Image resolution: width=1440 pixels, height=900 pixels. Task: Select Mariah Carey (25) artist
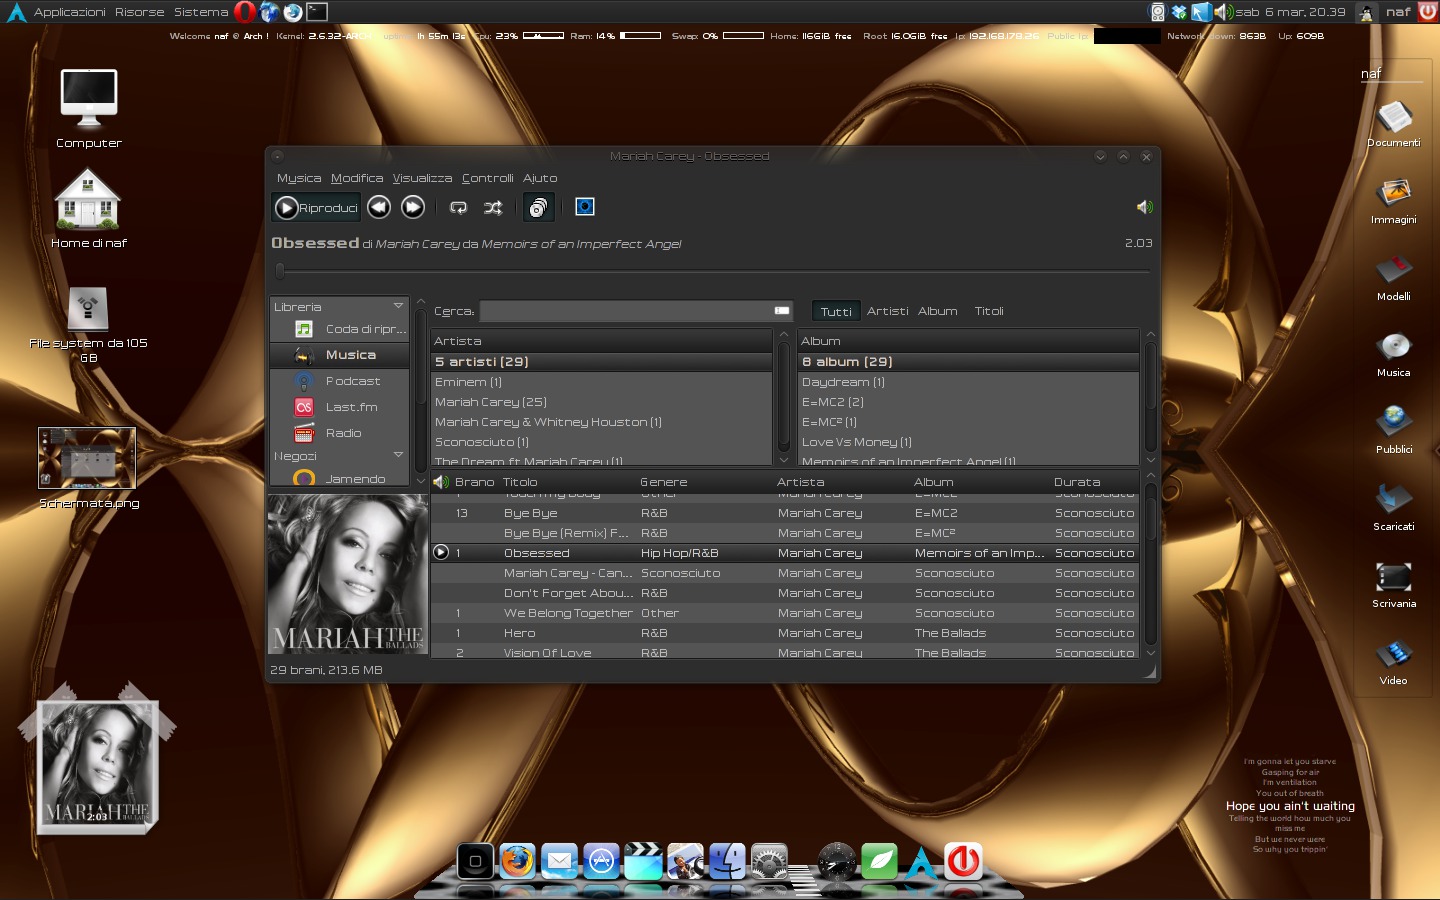601,402
